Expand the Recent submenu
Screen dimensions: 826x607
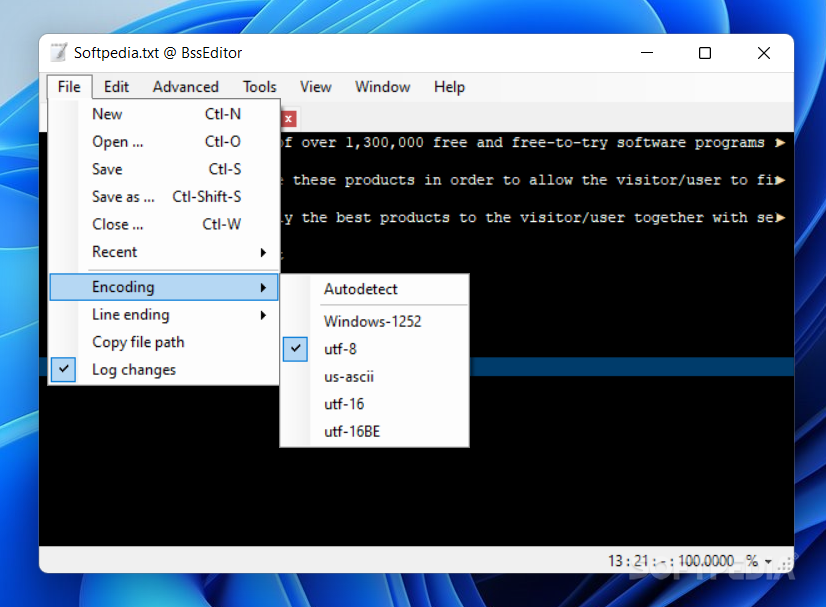coord(164,252)
